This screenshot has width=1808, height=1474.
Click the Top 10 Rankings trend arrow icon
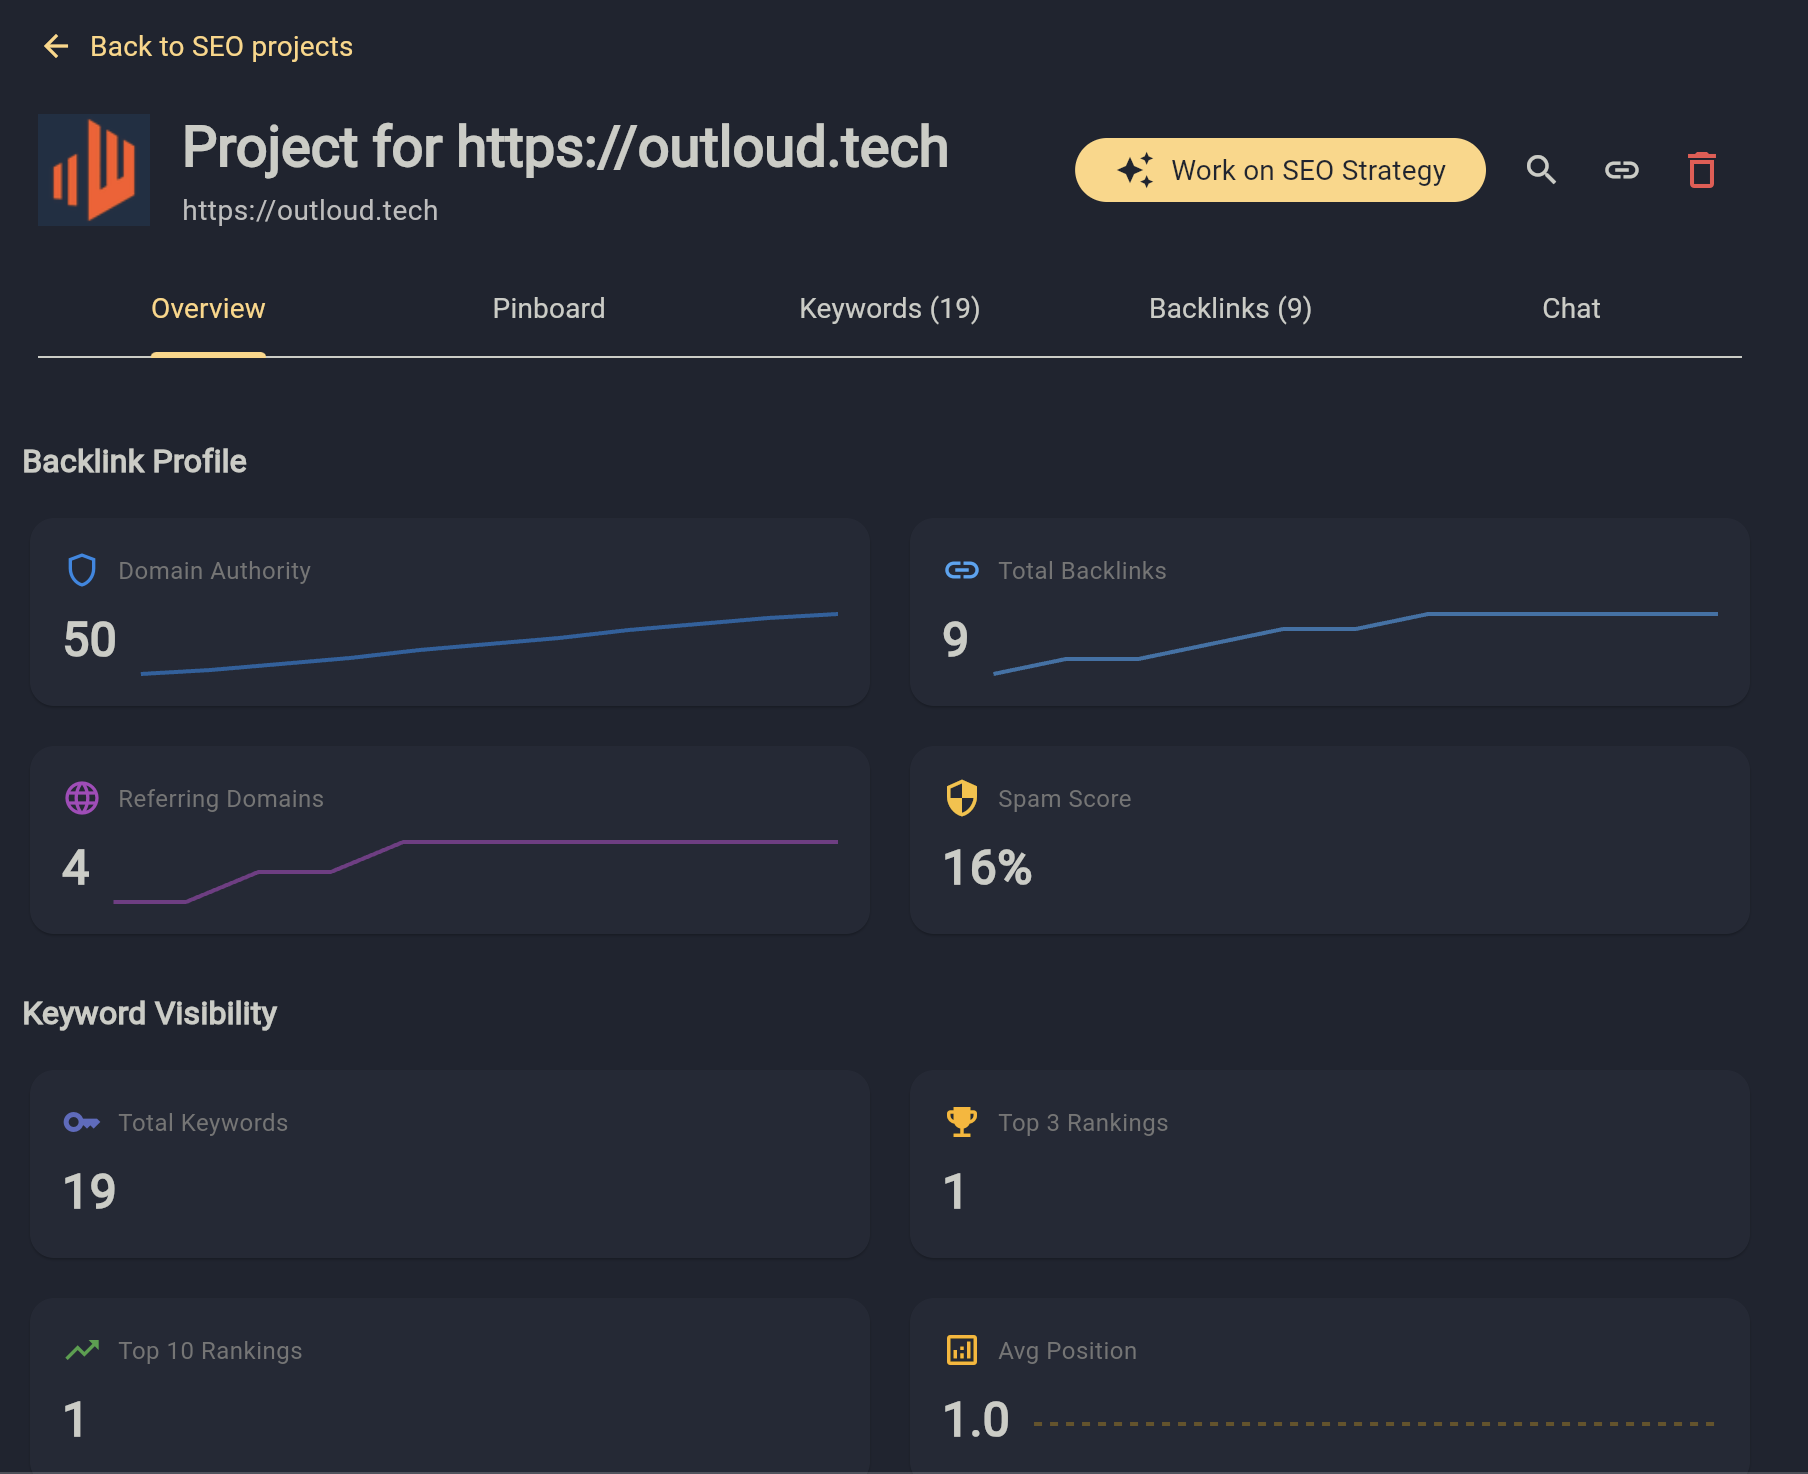pyautogui.click(x=82, y=1350)
